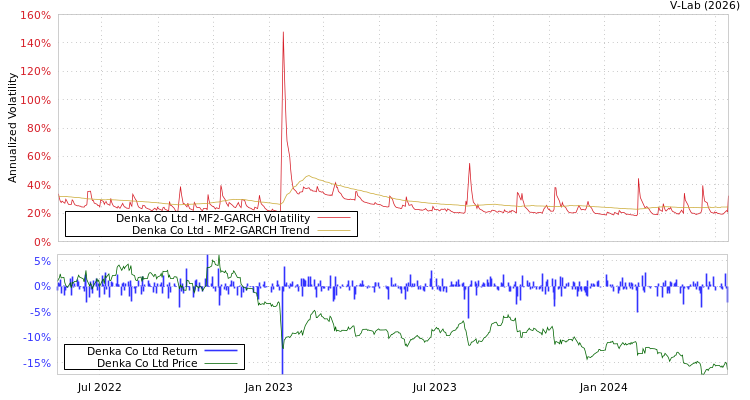Click the blue Return legend line sample
This screenshot has width=750, height=400.
pyautogui.click(x=220, y=351)
